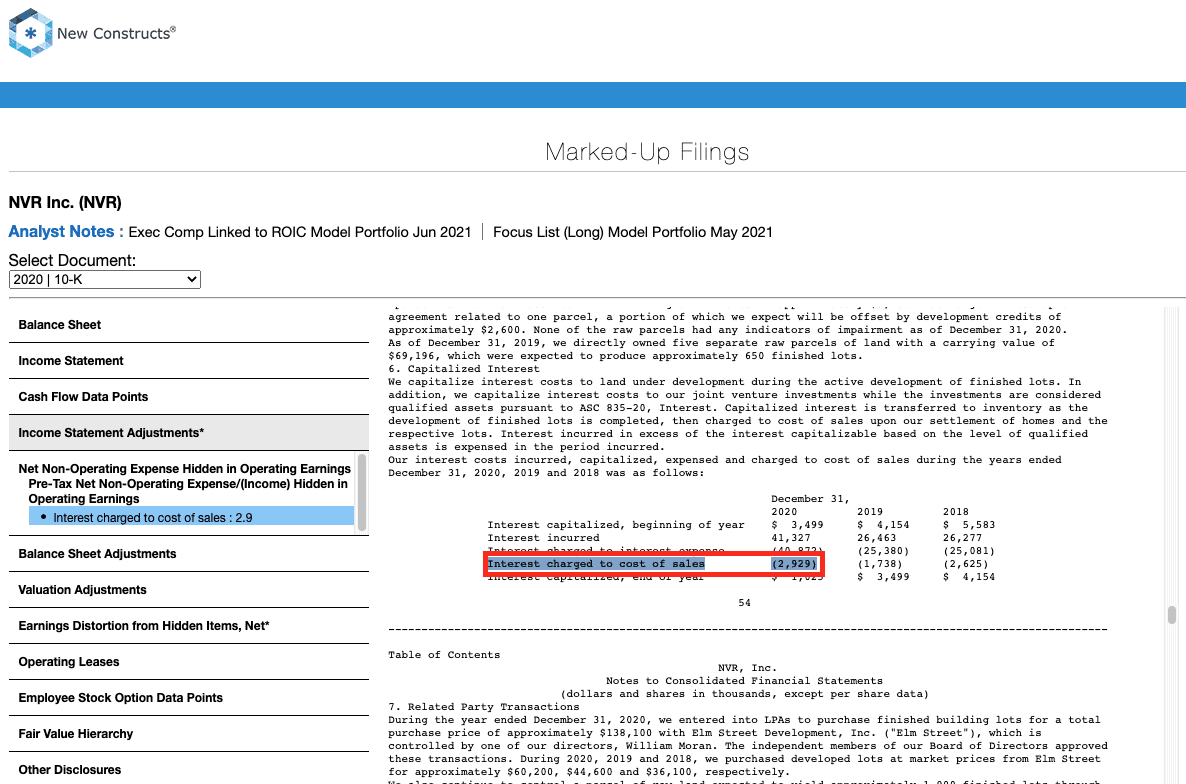Click 'Net Non-Operating Expense Hidden in Operating Earnings' heading

[x=185, y=469]
